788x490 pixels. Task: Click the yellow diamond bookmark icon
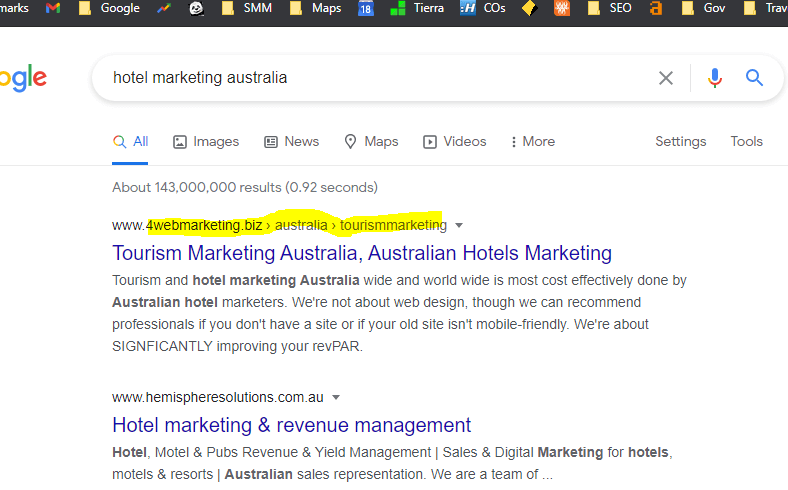coord(529,8)
